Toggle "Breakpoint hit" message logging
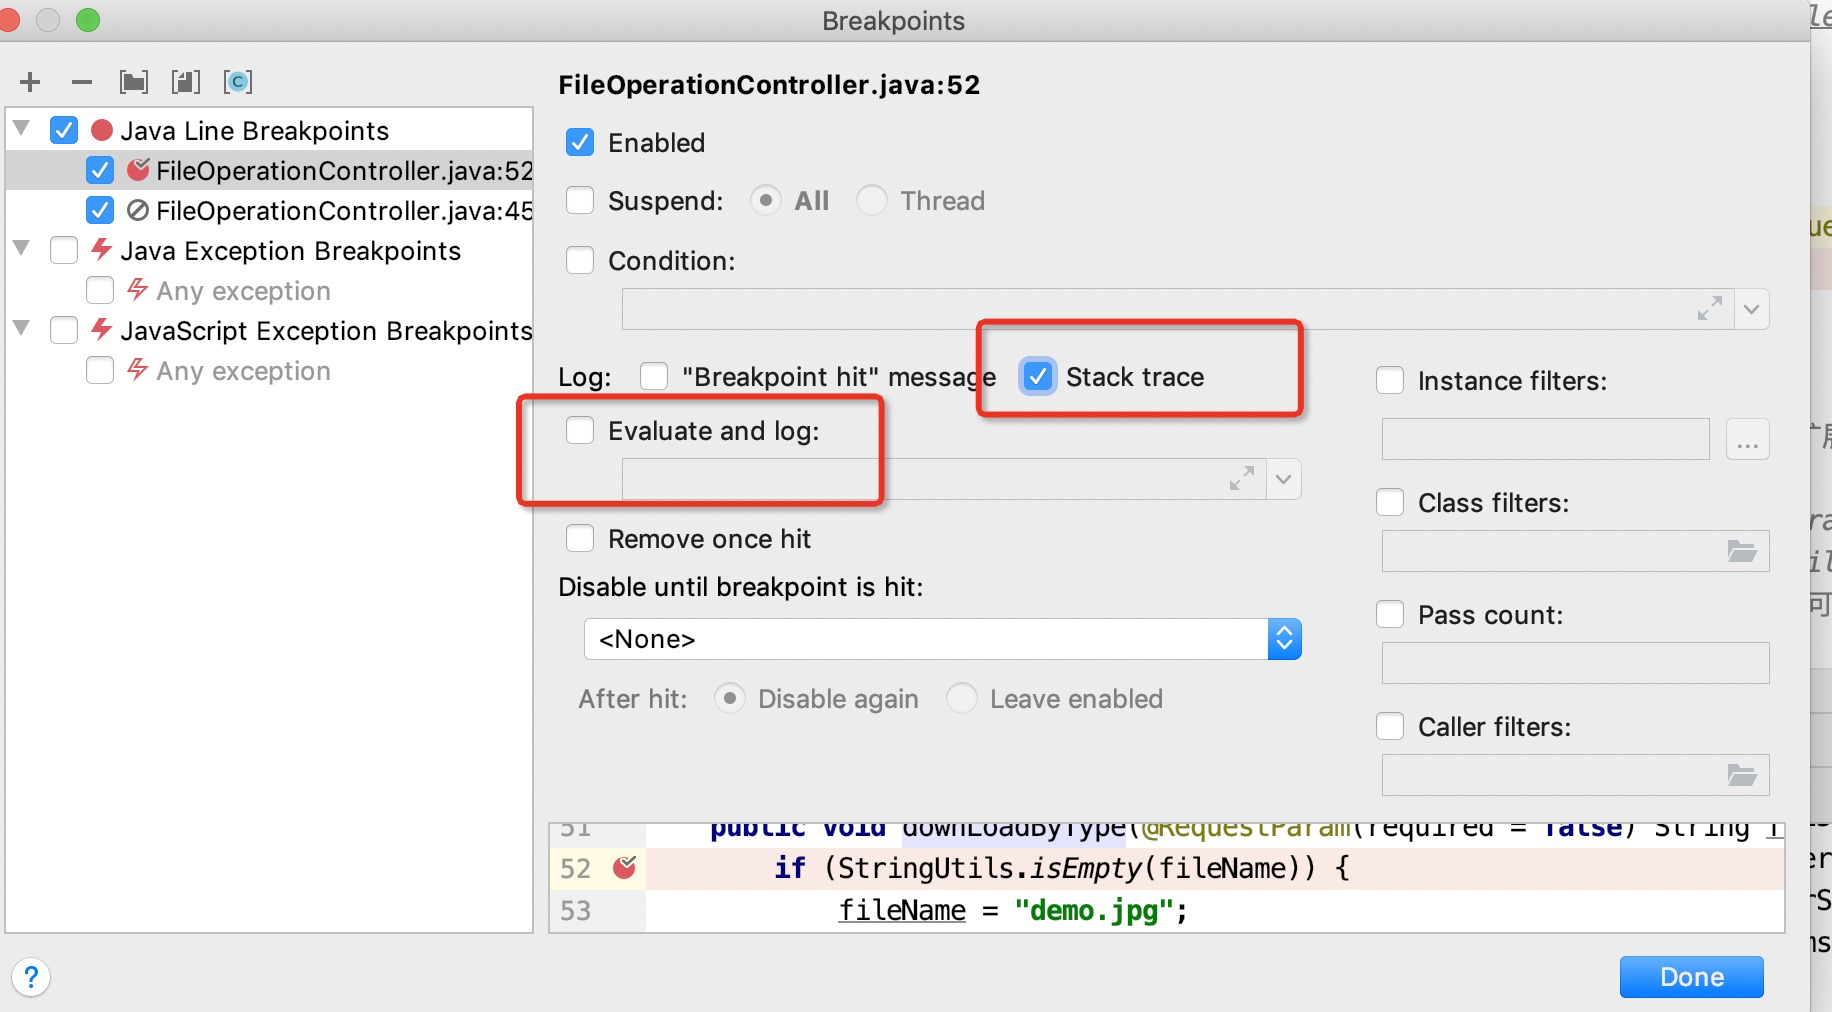The width and height of the screenshot is (1832, 1012). click(x=654, y=376)
